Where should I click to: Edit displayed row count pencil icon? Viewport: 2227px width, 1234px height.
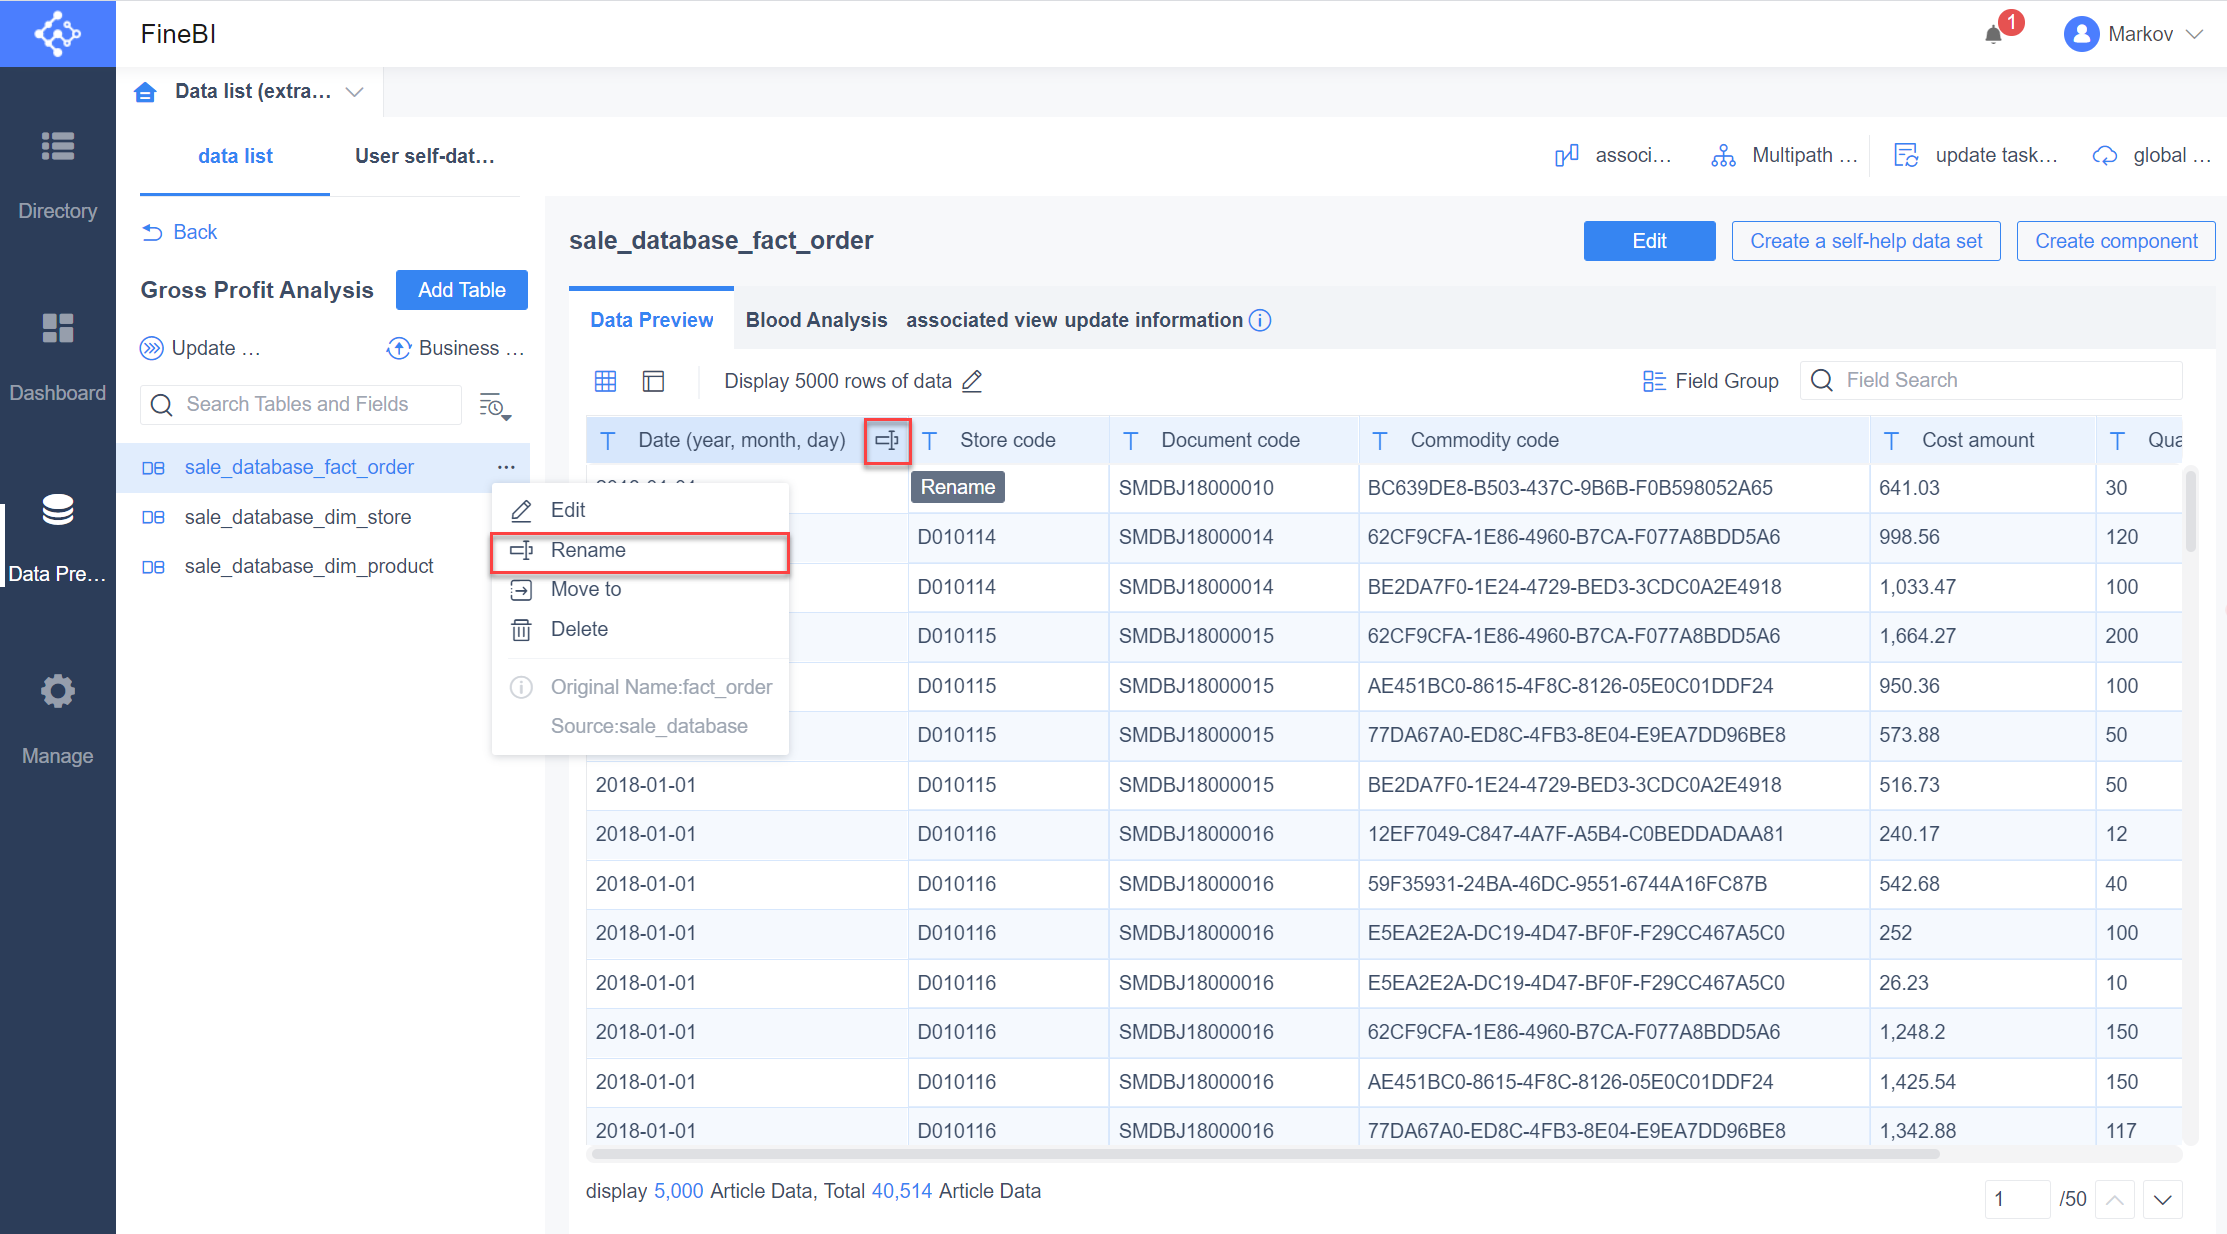[972, 381]
